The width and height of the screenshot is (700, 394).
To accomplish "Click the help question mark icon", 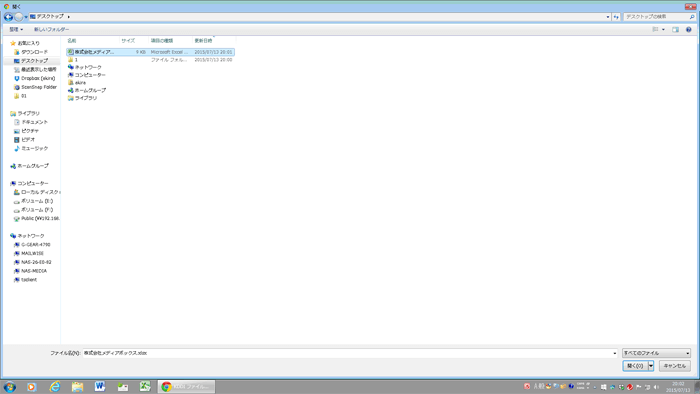I will (x=688, y=29).
